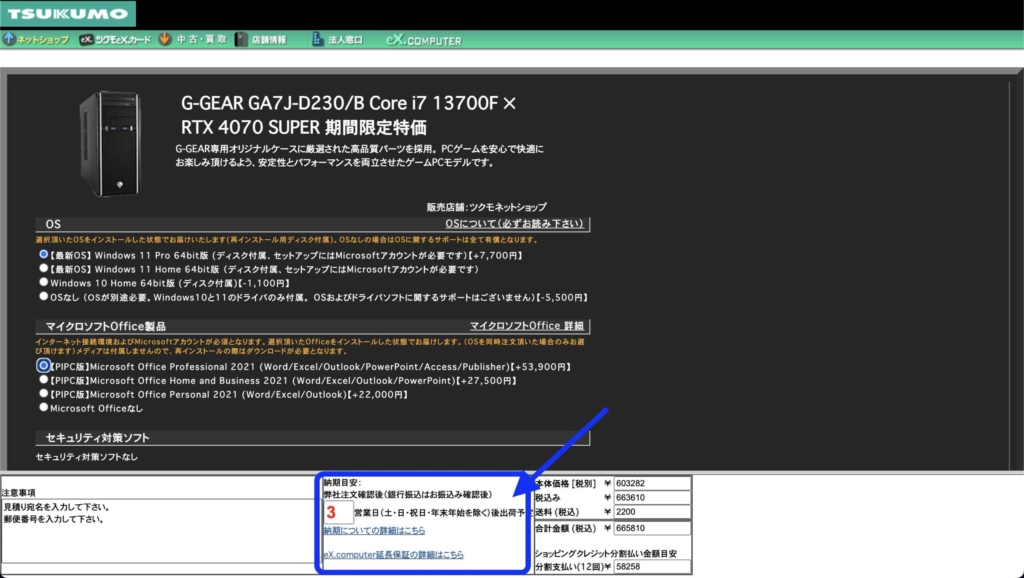Select Microsoft Officeなし option
This screenshot has width=1024, height=578.
44,408
